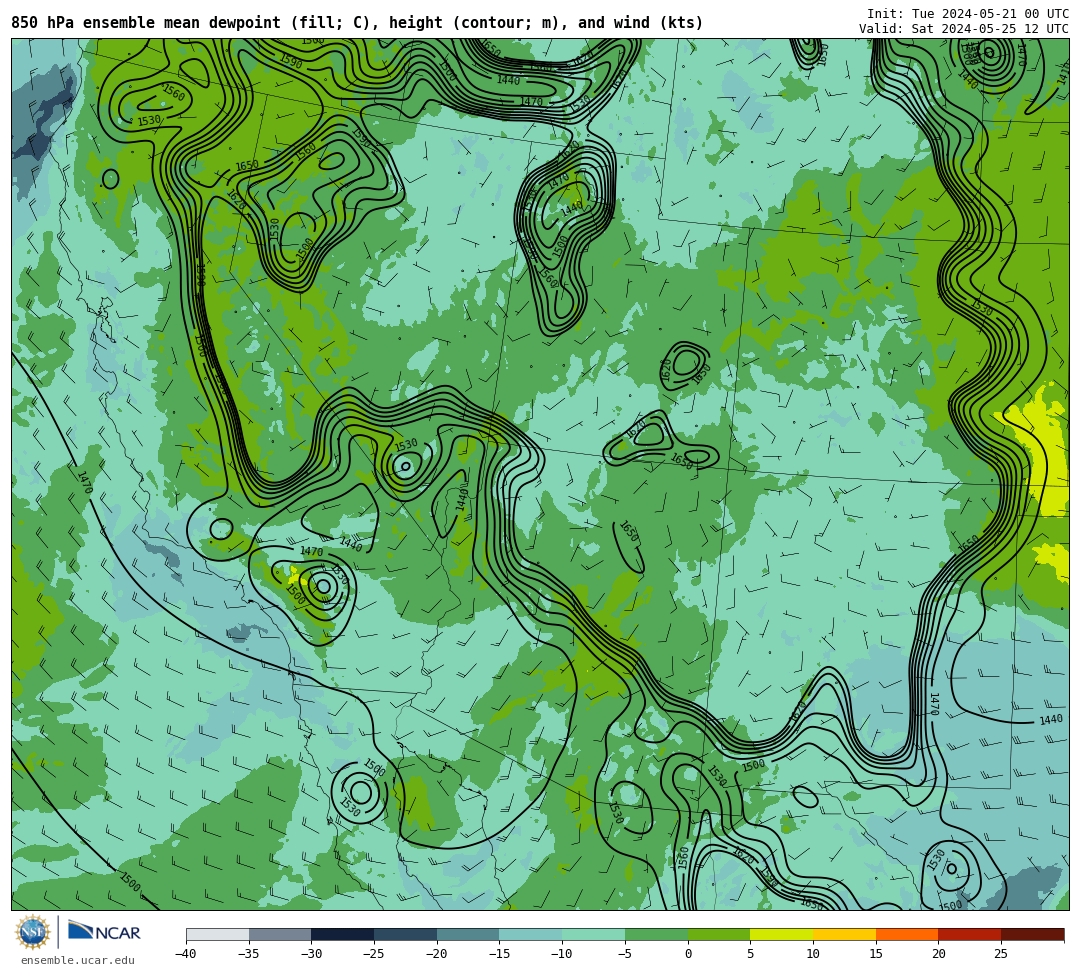Click the 'Init: Tue 2024-05-21 00 UTC' text
Viewport: 1080px width, 973px height.
(968, 14)
